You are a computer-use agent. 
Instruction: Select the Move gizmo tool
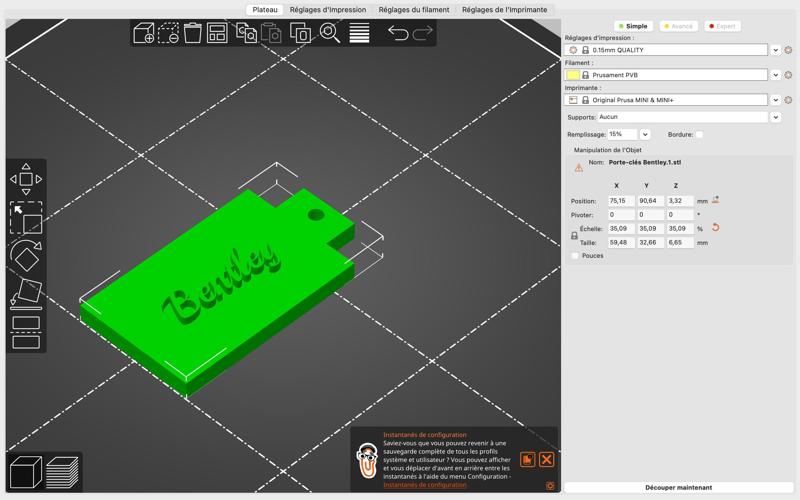click(26, 179)
